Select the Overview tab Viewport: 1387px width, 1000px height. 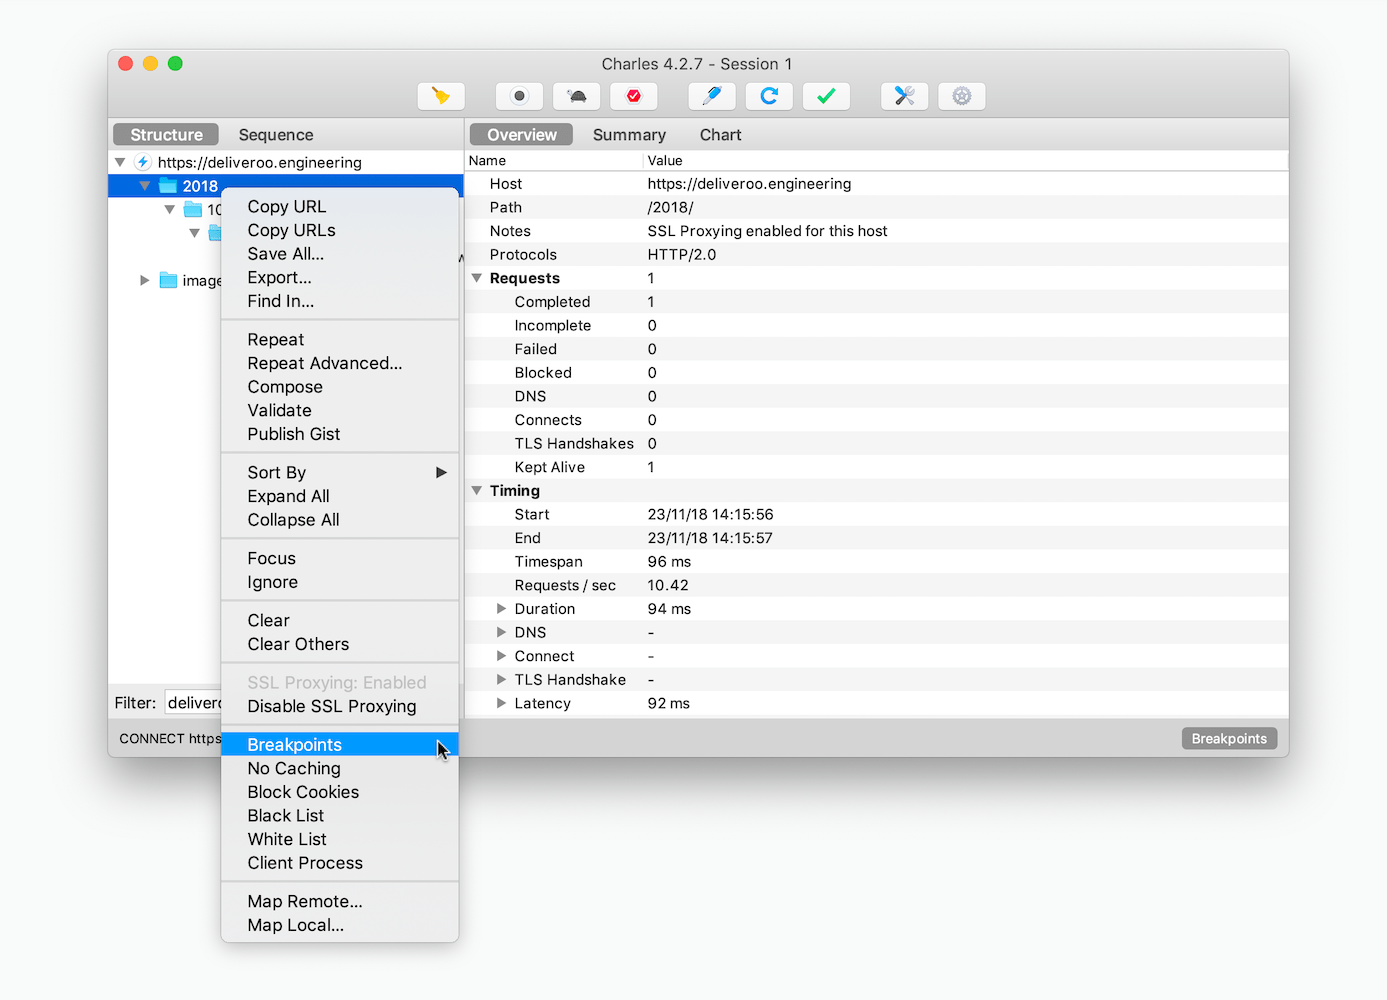pyautogui.click(x=521, y=135)
